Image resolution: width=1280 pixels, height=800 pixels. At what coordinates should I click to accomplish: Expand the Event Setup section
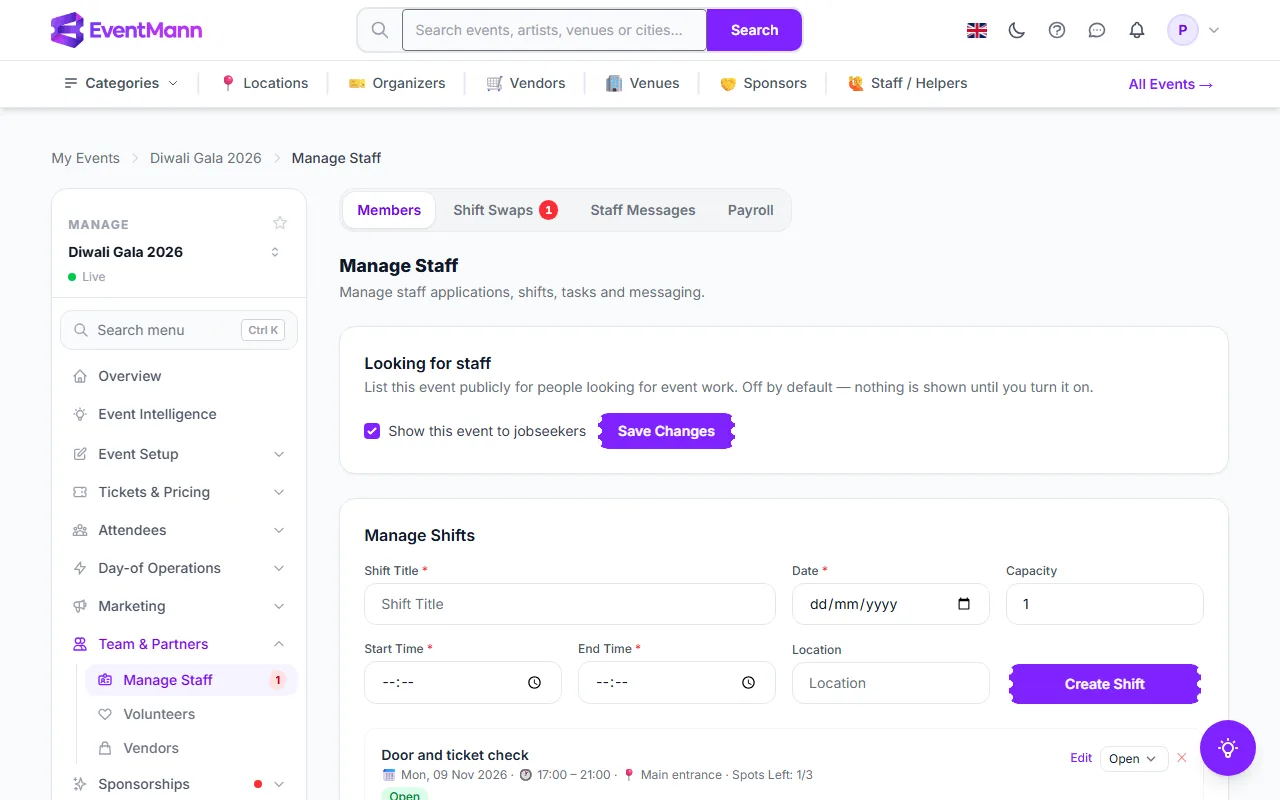coord(179,454)
